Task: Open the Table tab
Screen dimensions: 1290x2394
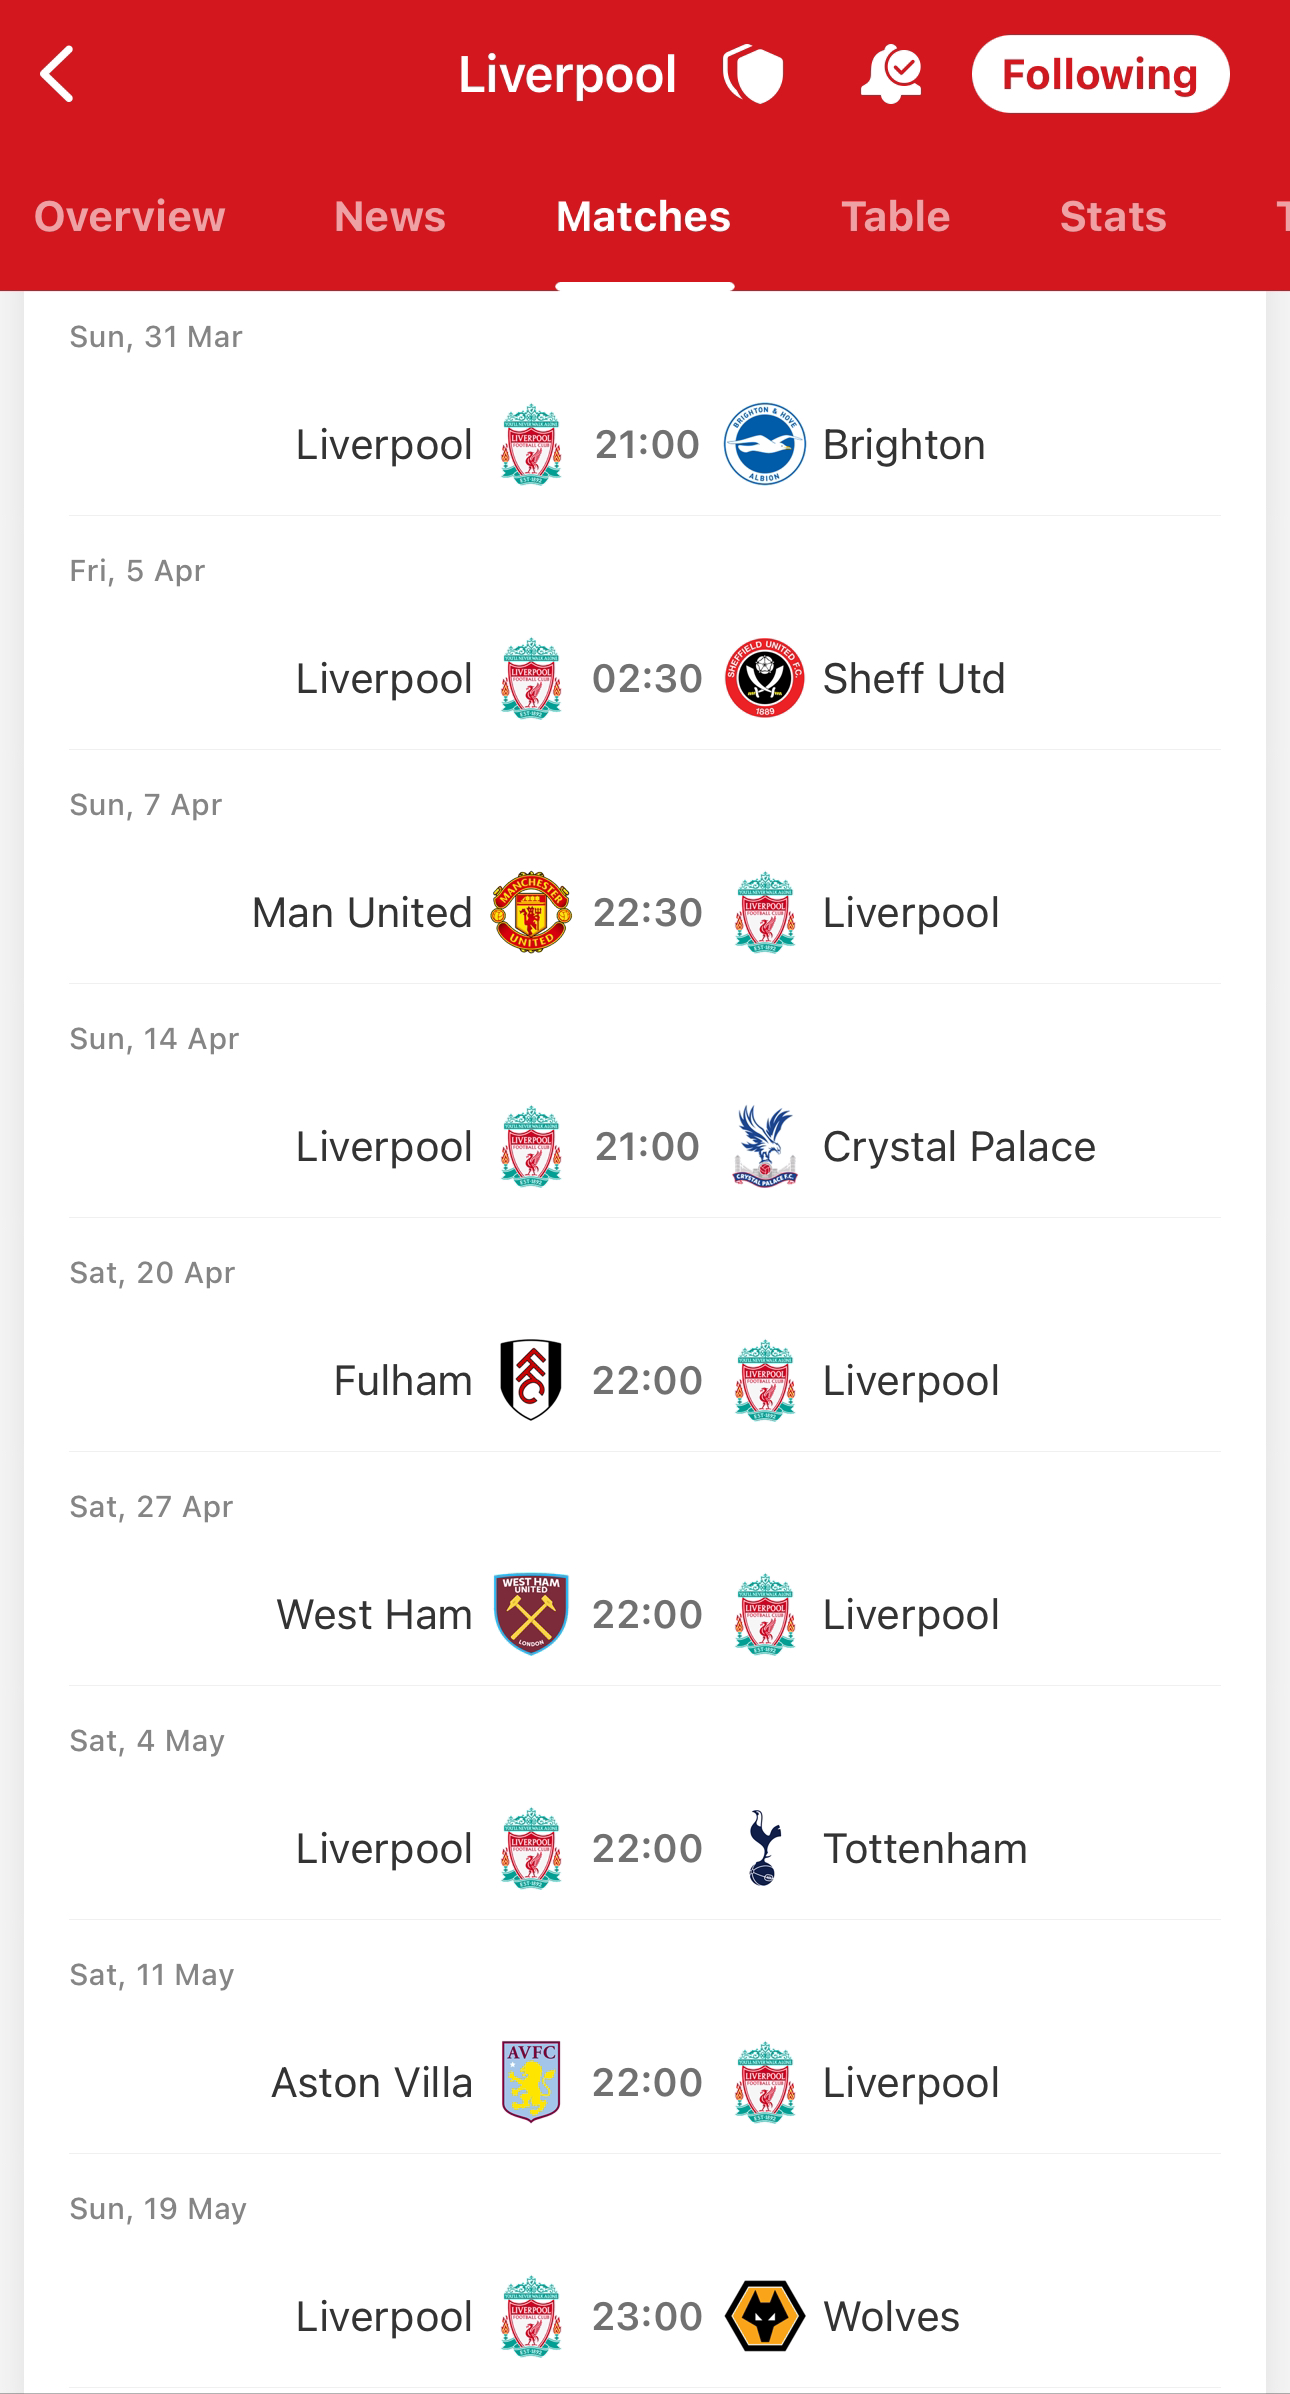Action: (896, 216)
